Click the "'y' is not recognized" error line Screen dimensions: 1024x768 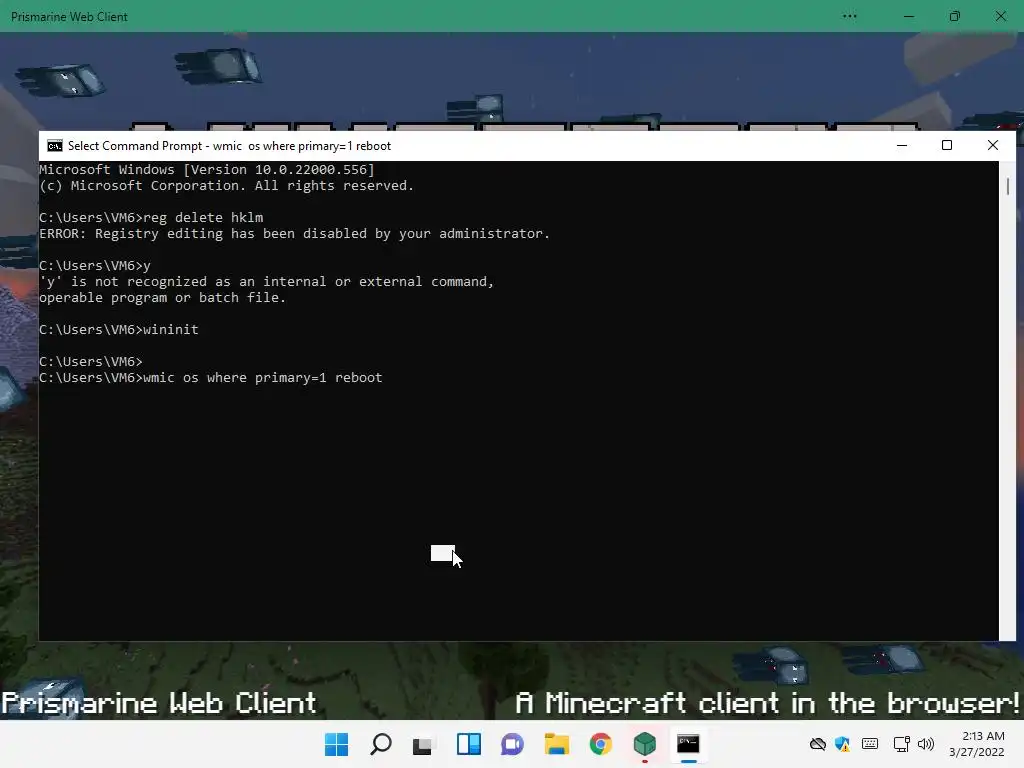click(x=266, y=281)
